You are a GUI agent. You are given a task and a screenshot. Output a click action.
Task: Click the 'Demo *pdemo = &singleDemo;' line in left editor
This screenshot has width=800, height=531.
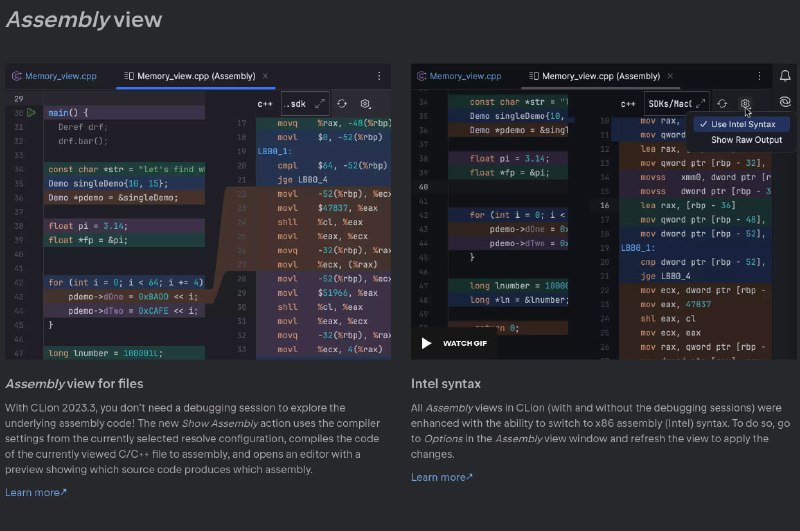(113, 198)
